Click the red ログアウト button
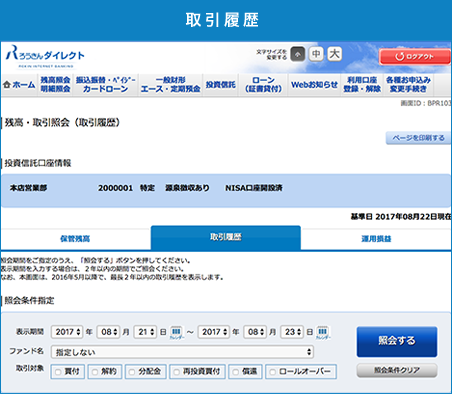 [415, 56]
